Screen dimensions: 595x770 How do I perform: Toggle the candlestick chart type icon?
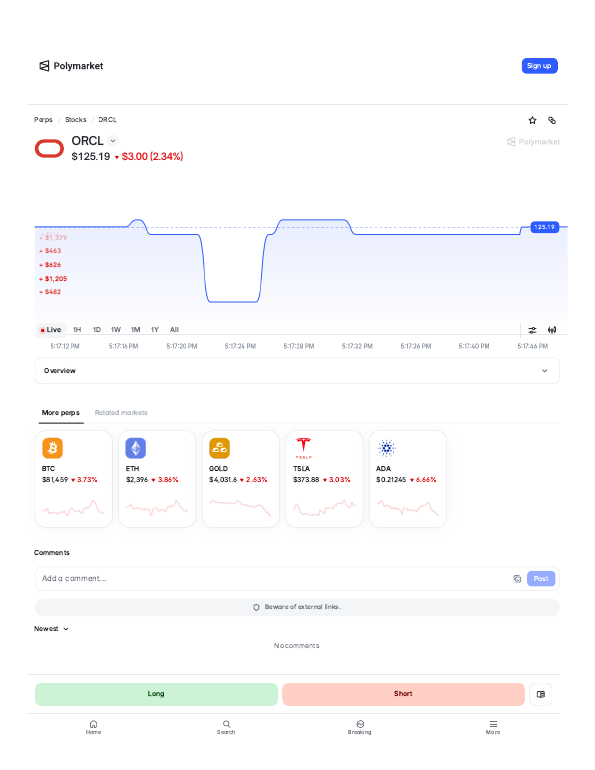click(552, 330)
